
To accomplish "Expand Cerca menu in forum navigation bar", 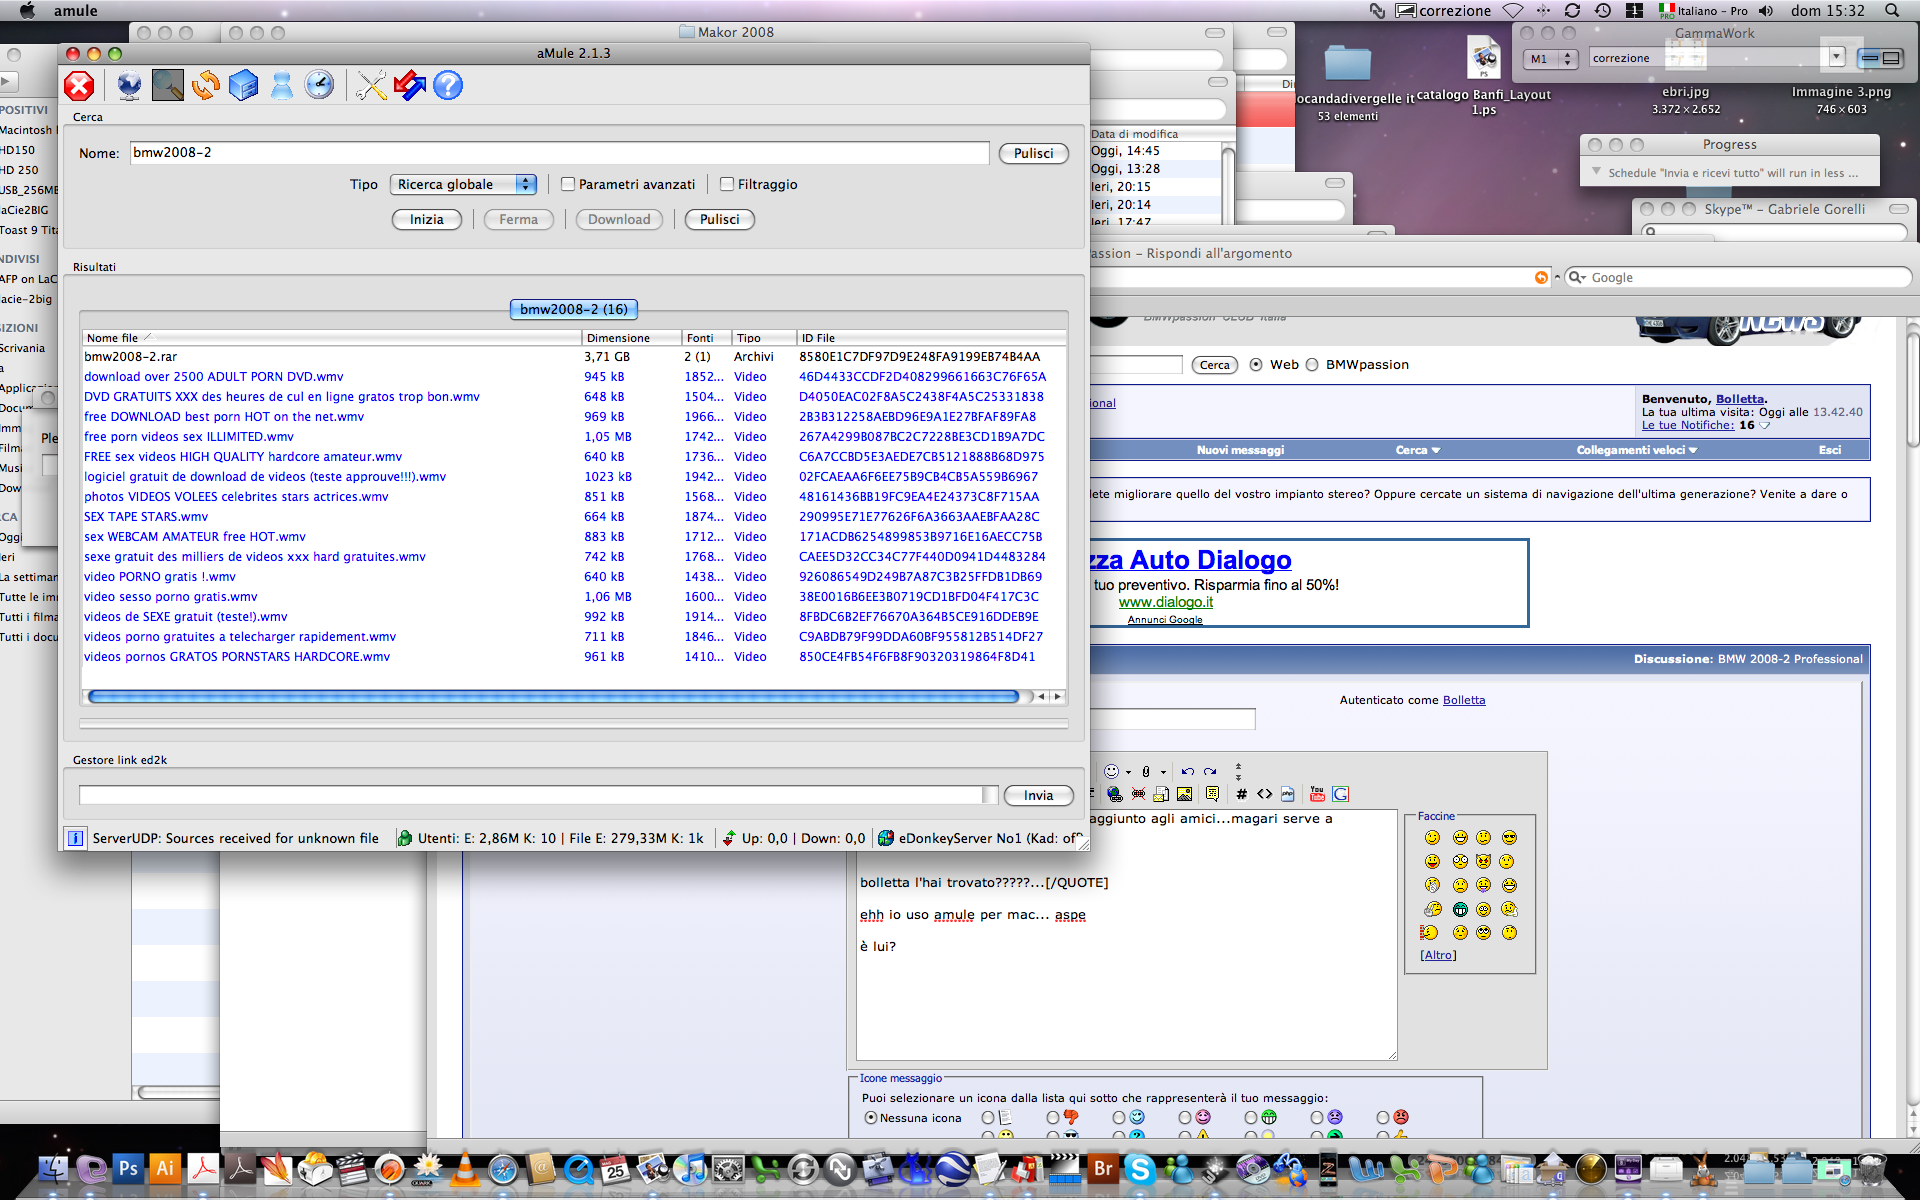I will (1417, 450).
